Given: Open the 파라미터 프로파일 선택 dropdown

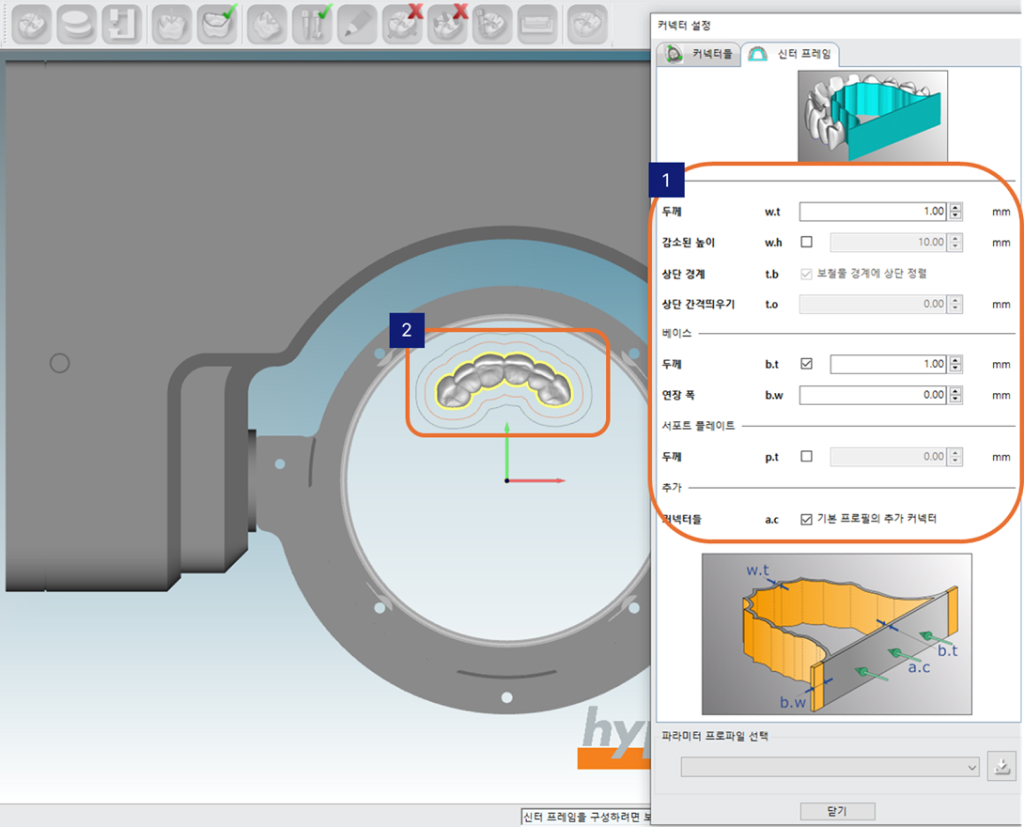Looking at the screenshot, I should [830, 767].
